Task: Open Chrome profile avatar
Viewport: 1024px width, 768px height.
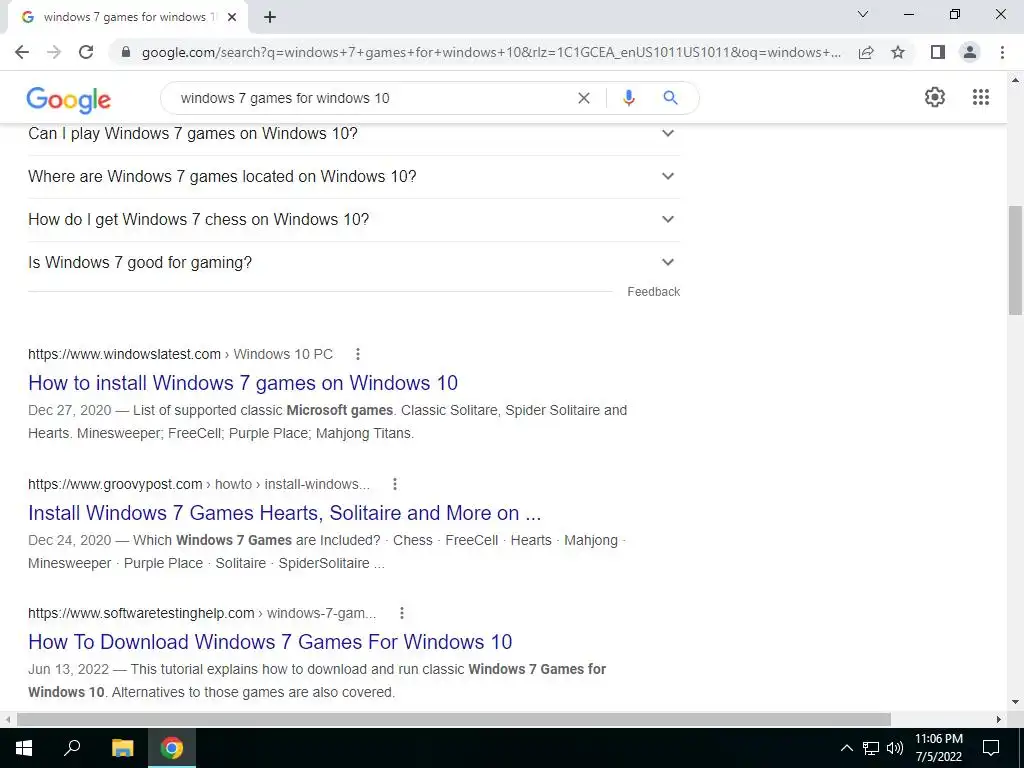Action: [x=970, y=52]
